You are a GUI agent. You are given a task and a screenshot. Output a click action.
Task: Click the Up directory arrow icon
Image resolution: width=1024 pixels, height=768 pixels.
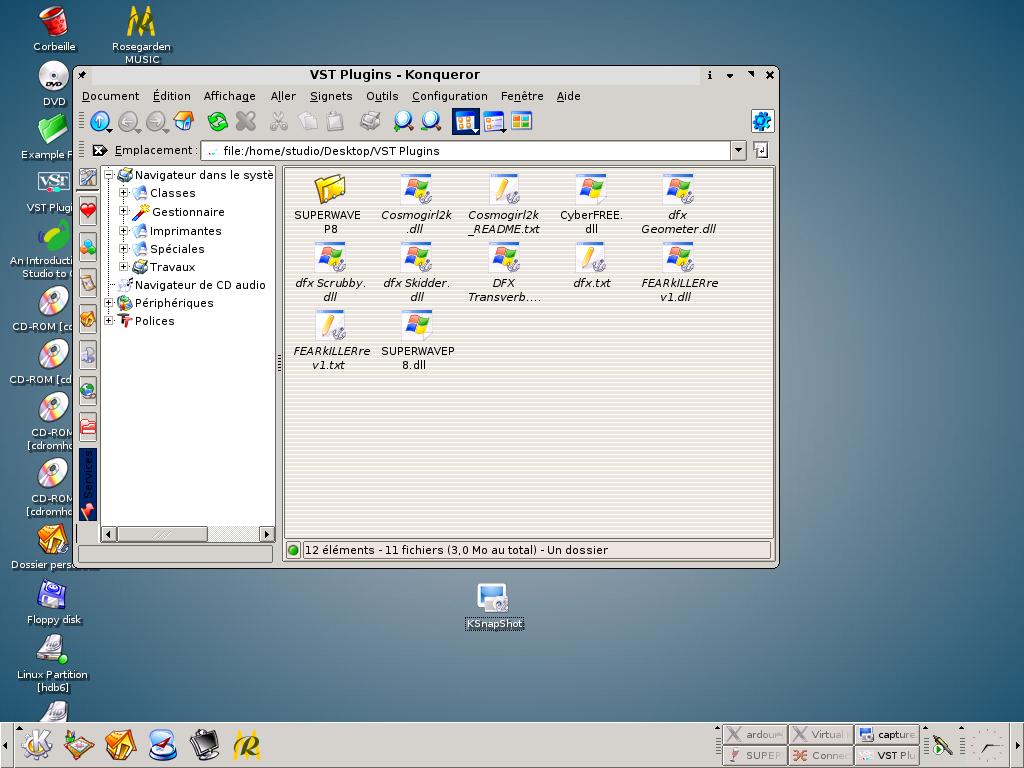point(100,122)
